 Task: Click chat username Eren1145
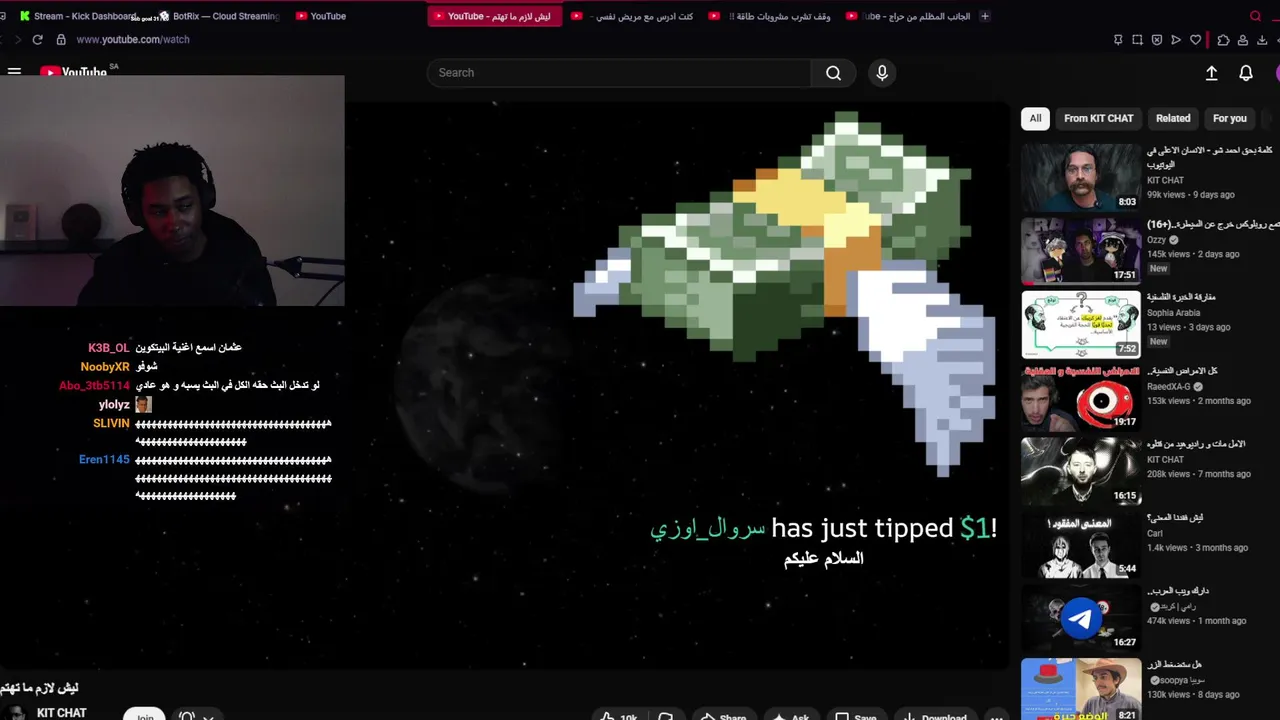tap(104, 460)
